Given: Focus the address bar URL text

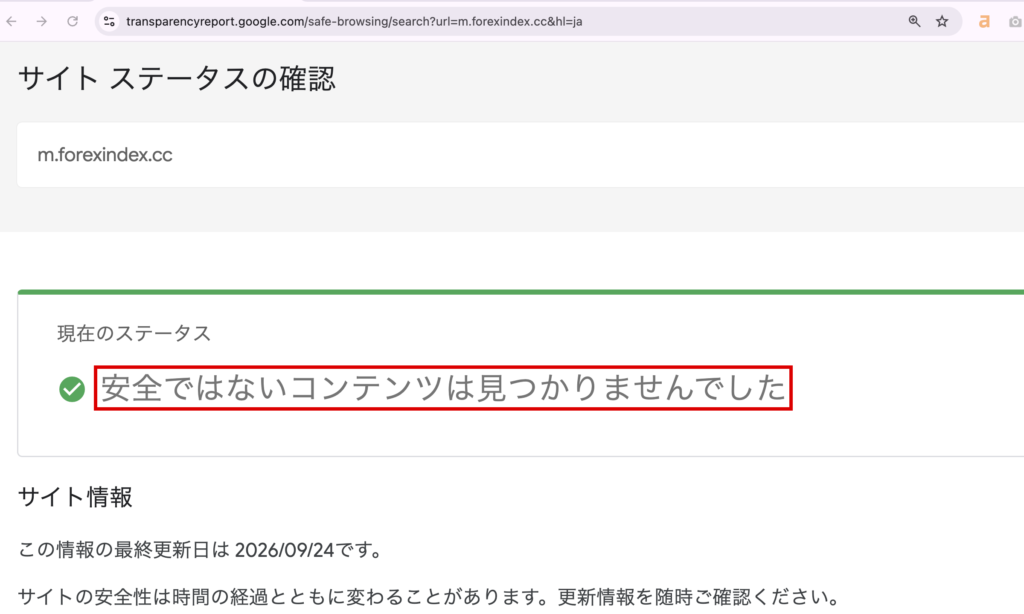Looking at the screenshot, I should 354,22.
